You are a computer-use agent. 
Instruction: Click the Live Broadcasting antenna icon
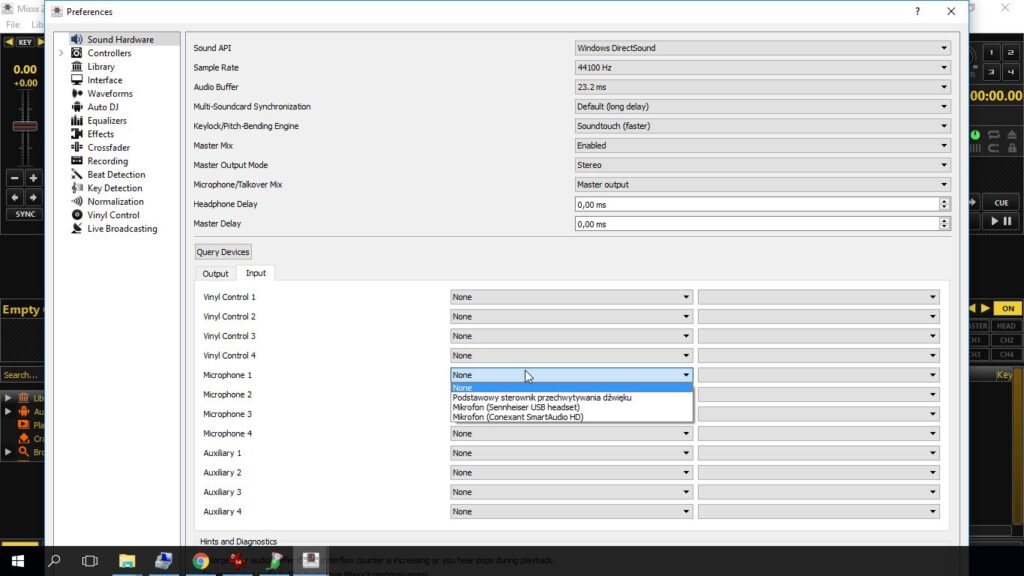(77, 228)
